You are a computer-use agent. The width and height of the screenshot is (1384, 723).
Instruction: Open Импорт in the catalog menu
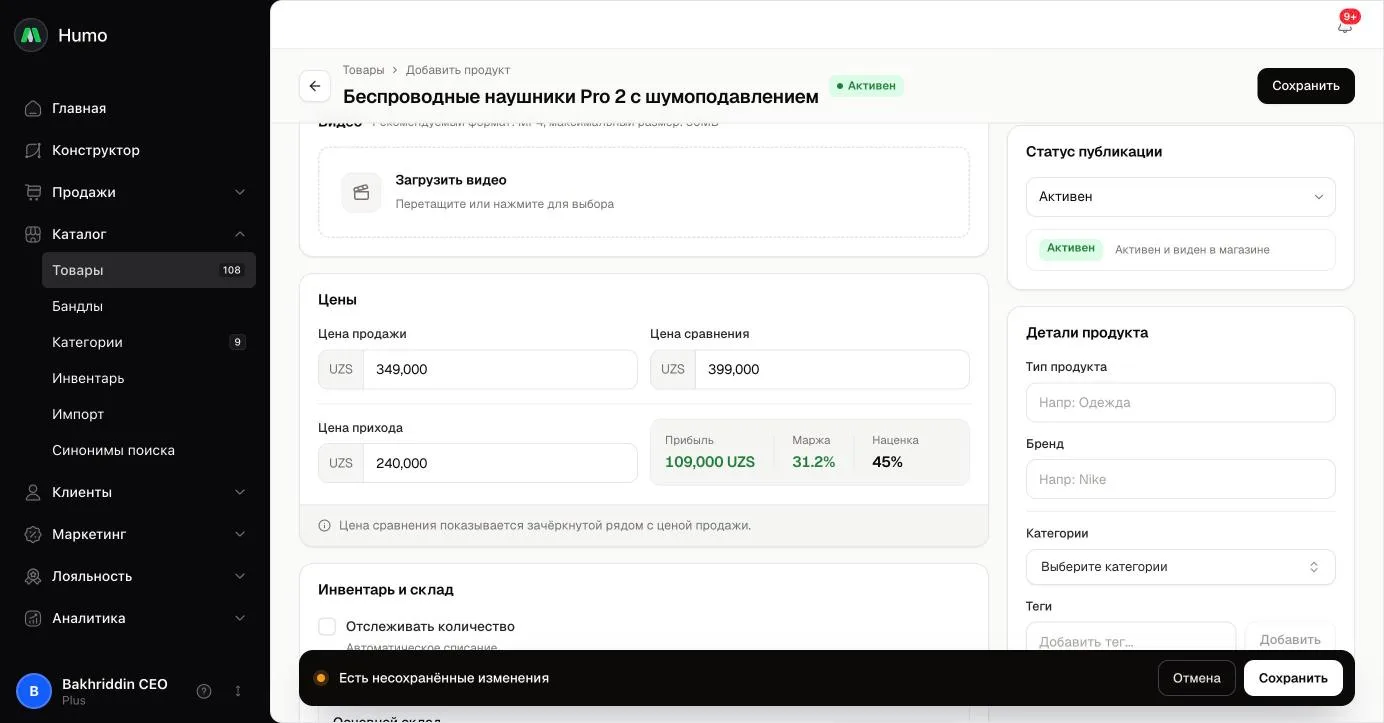coord(149,414)
